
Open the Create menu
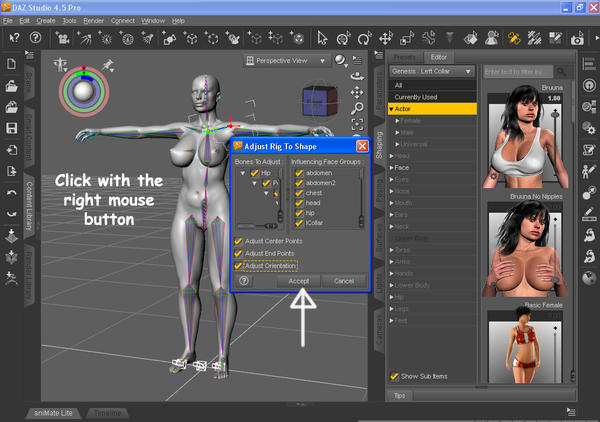point(46,21)
